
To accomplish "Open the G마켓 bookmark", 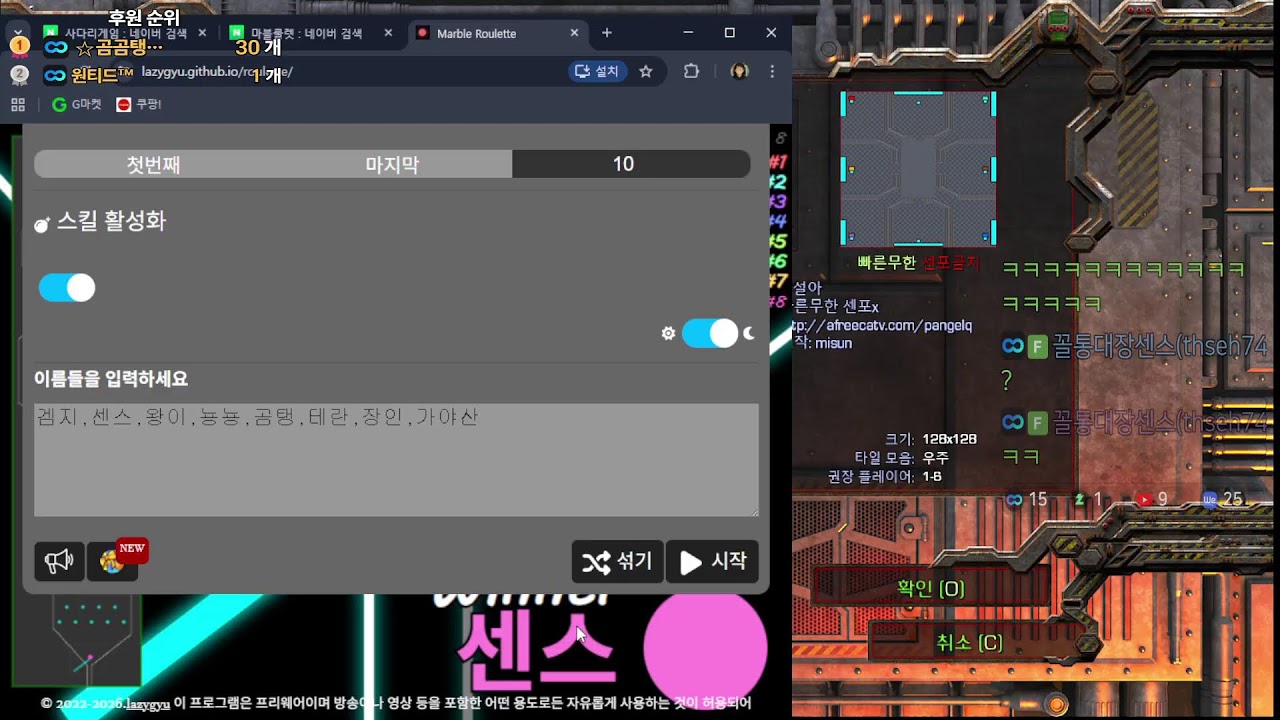I will pyautogui.click(x=77, y=104).
